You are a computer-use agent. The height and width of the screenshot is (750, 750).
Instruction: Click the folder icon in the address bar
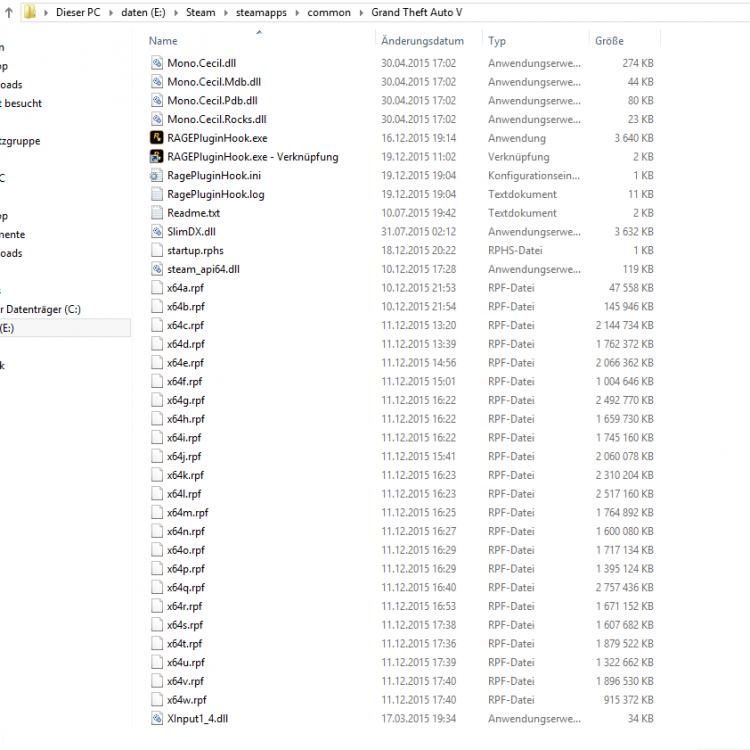click(30, 12)
